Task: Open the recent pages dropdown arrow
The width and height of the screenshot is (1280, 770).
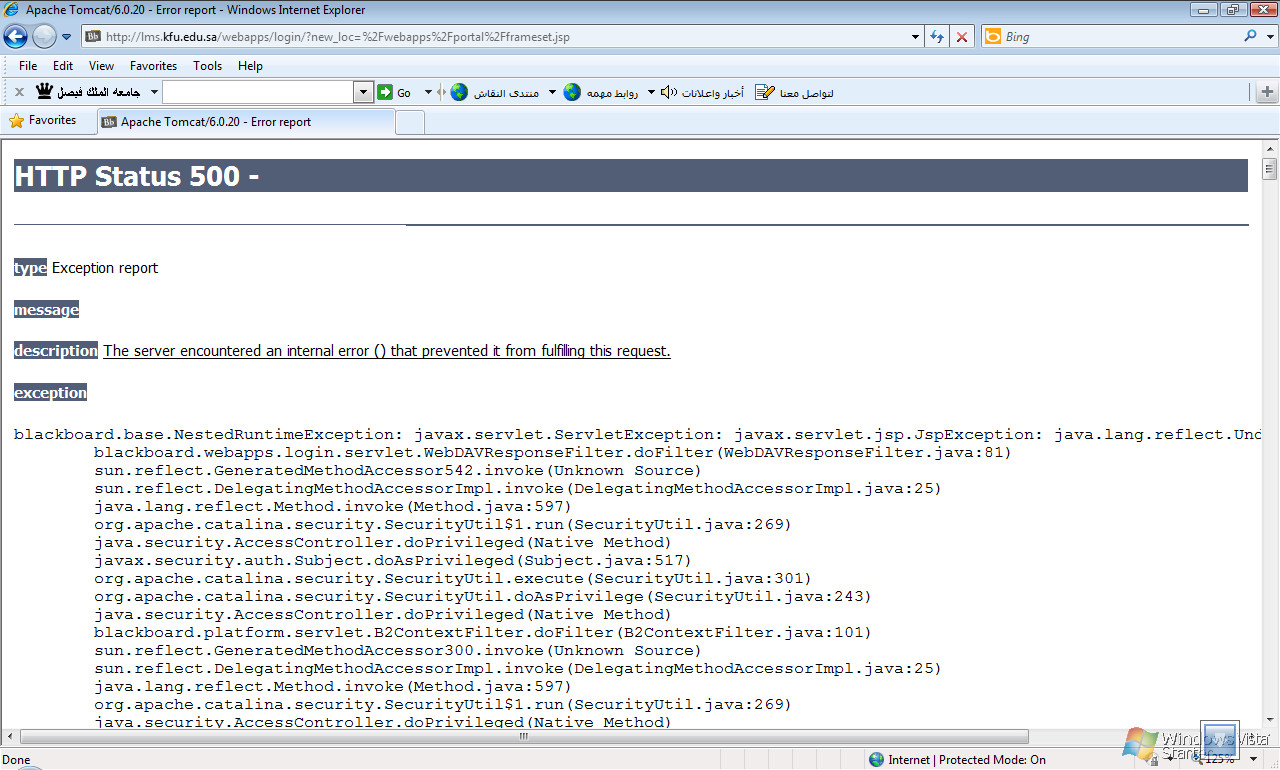Action: point(67,37)
